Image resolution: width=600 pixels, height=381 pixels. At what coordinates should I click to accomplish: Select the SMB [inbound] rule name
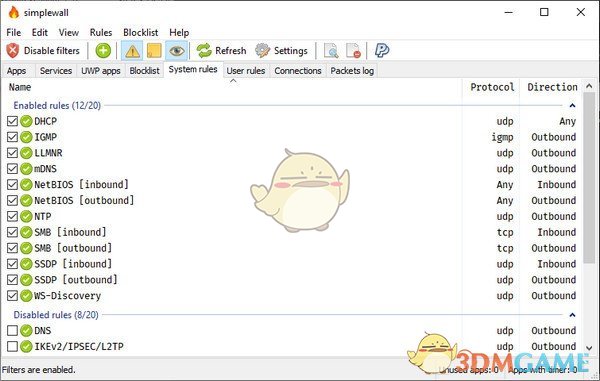tap(70, 232)
